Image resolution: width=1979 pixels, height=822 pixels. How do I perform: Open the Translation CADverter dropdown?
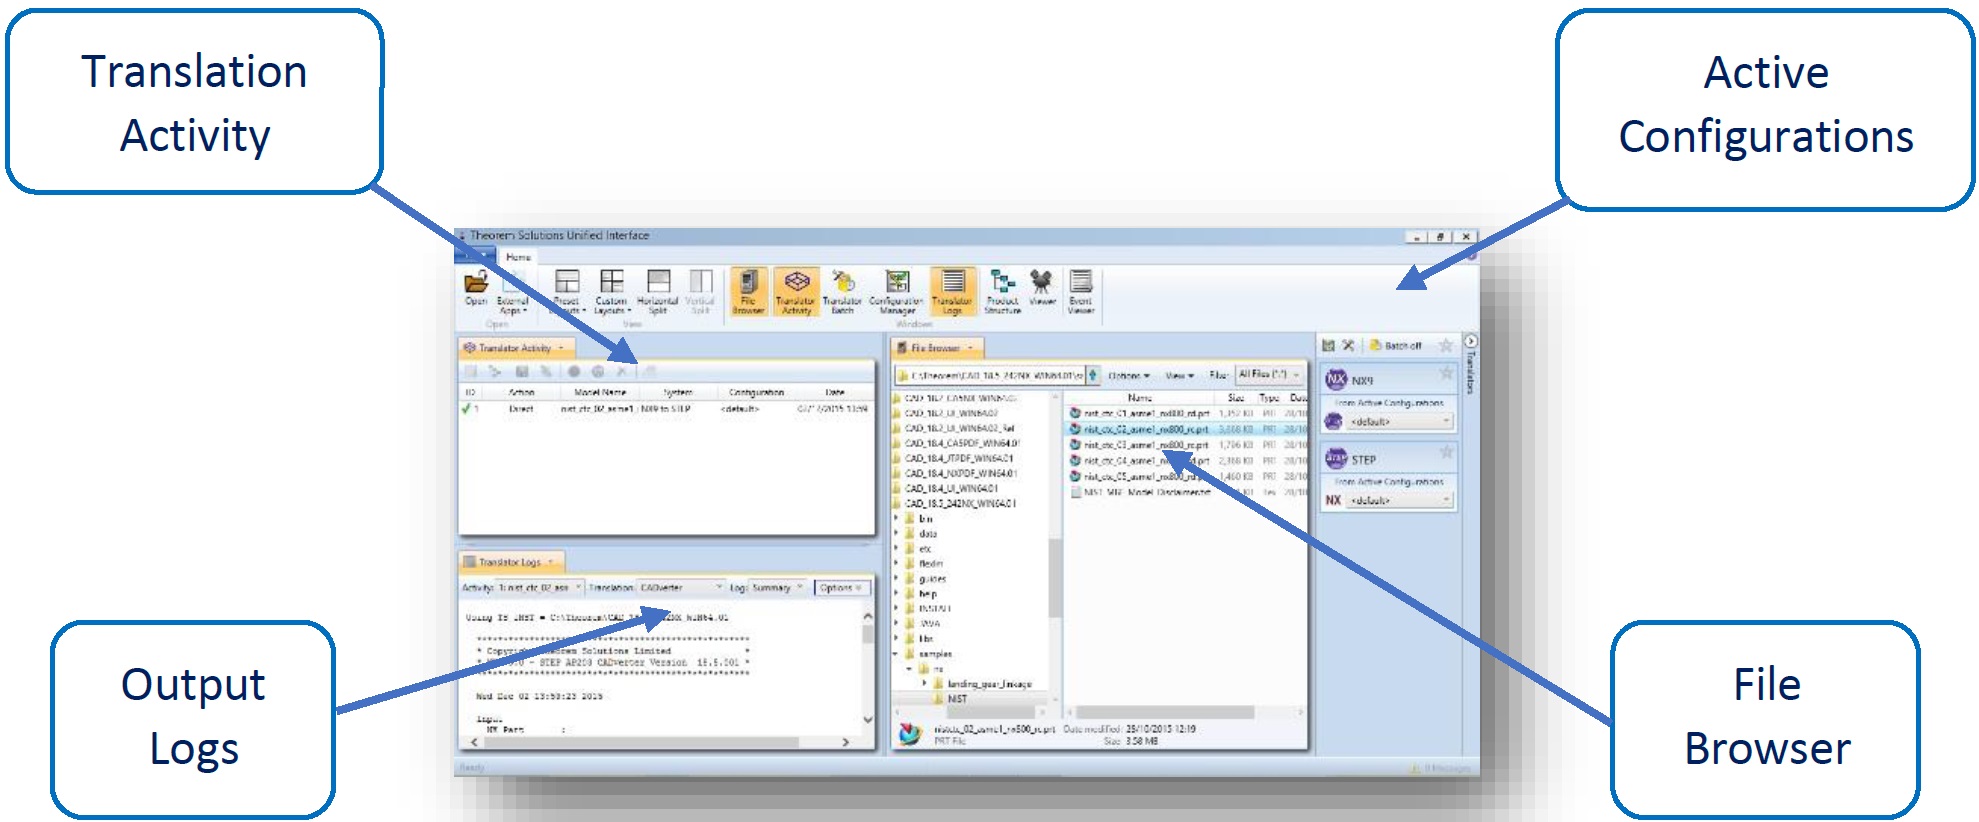coord(681,588)
